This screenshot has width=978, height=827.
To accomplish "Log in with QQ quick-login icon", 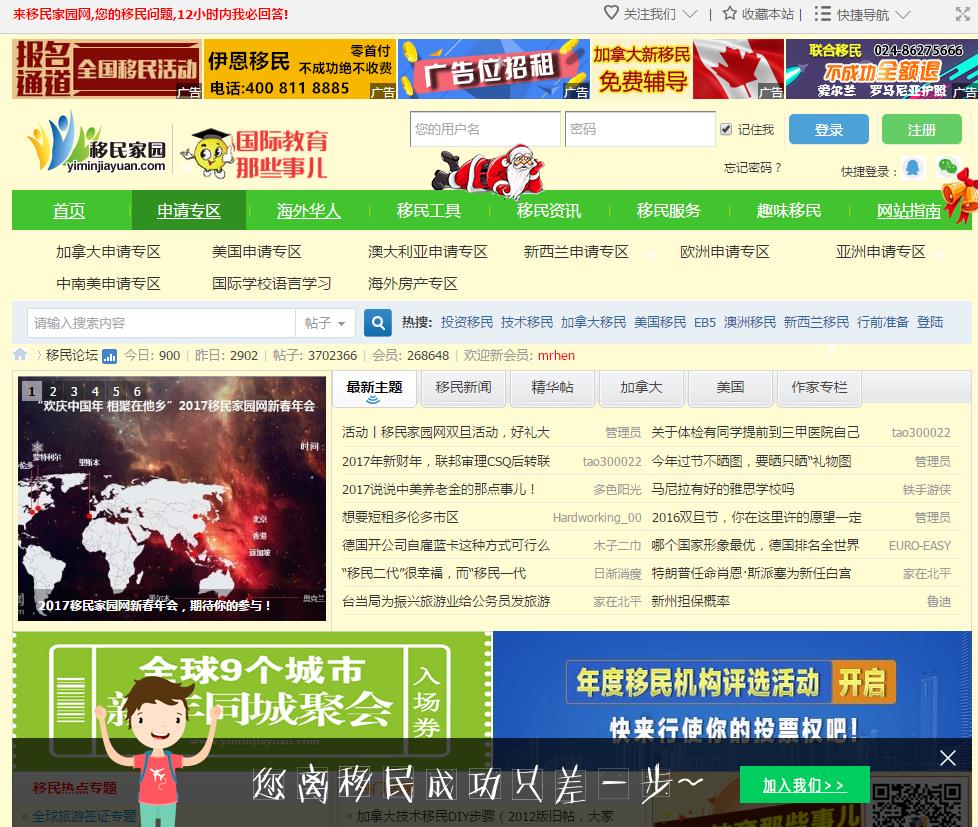I will (913, 168).
